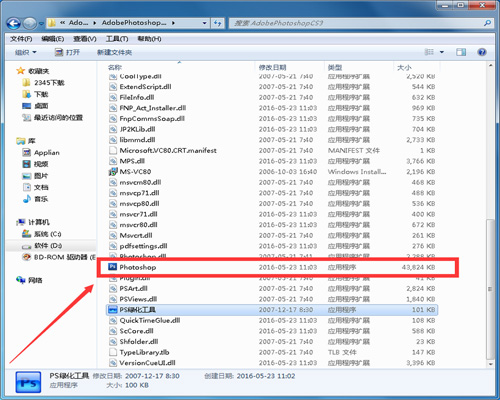Select 网络 in navigation pane
This screenshot has width=500, height=400.
29,280
